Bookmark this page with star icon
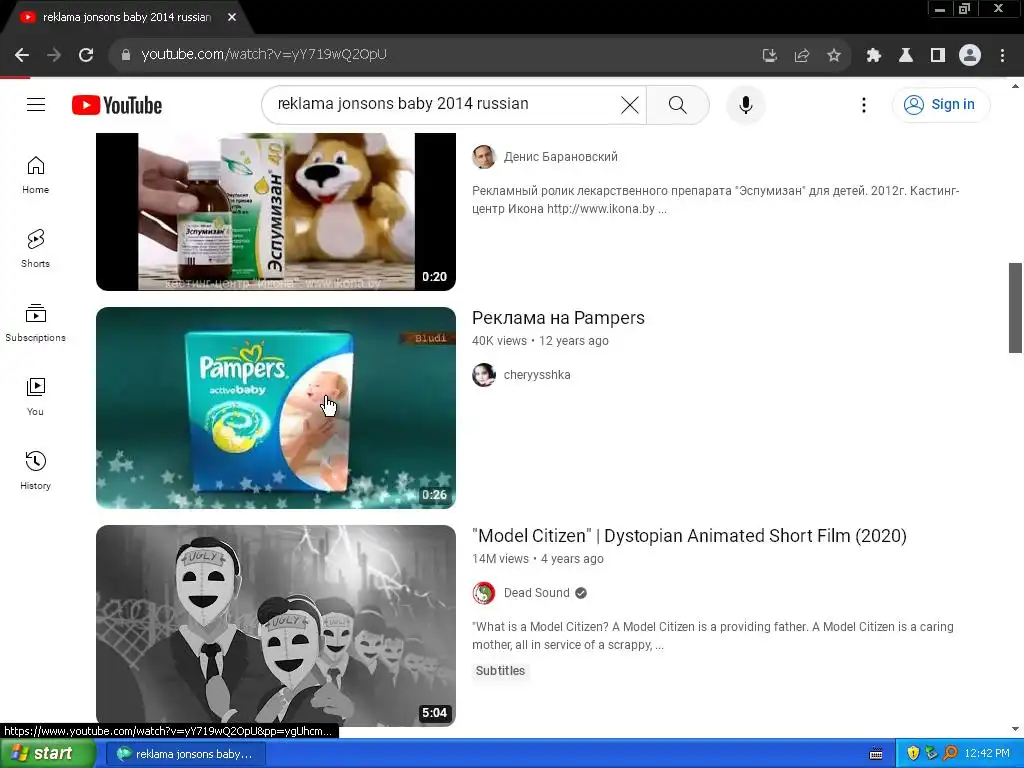 coord(834,55)
